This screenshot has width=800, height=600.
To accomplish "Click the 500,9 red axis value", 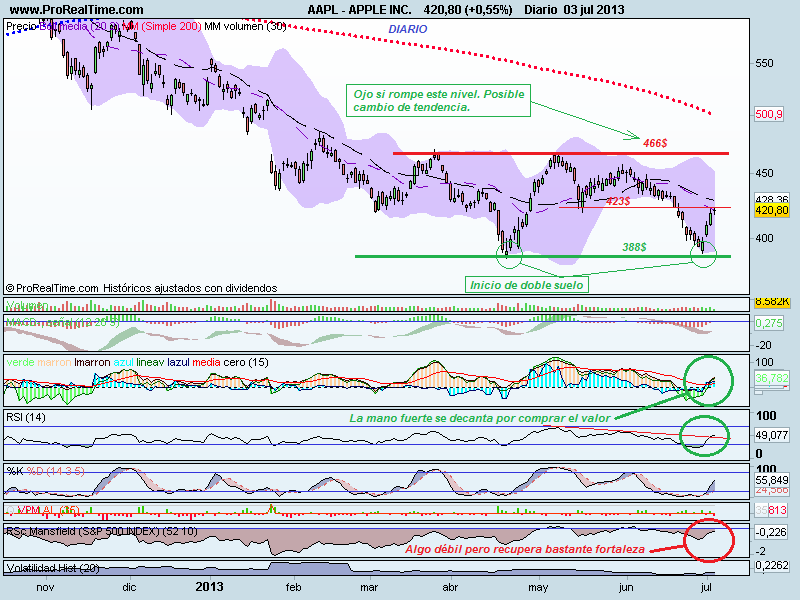I will (x=769, y=114).
